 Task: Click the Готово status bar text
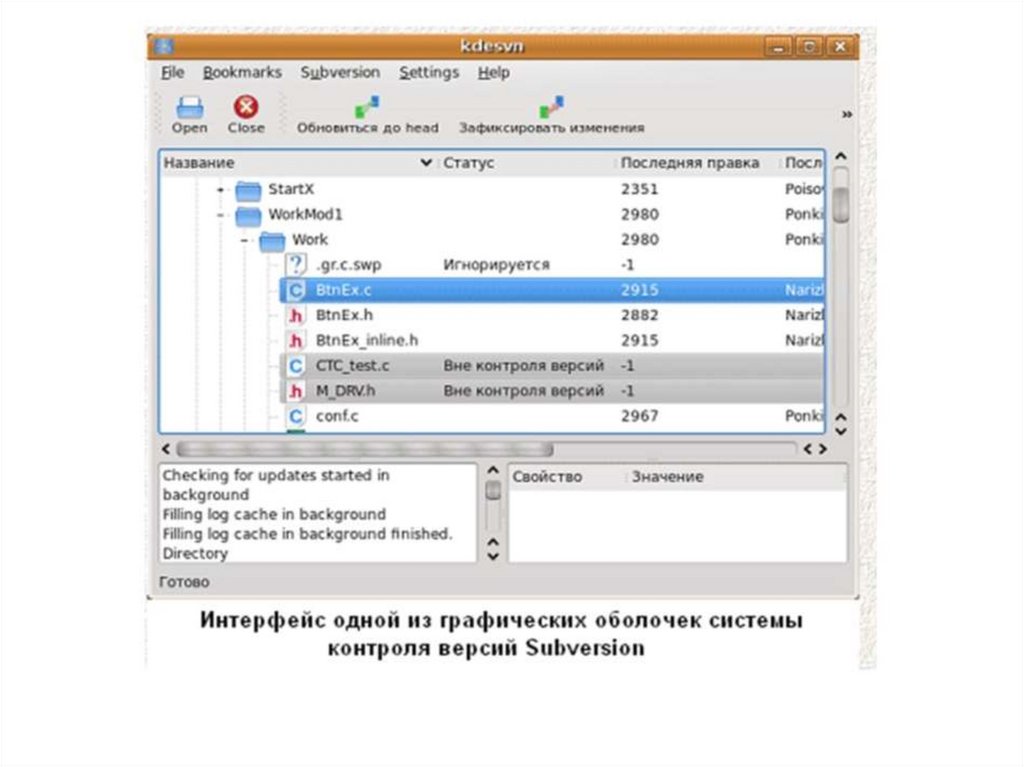(x=184, y=582)
